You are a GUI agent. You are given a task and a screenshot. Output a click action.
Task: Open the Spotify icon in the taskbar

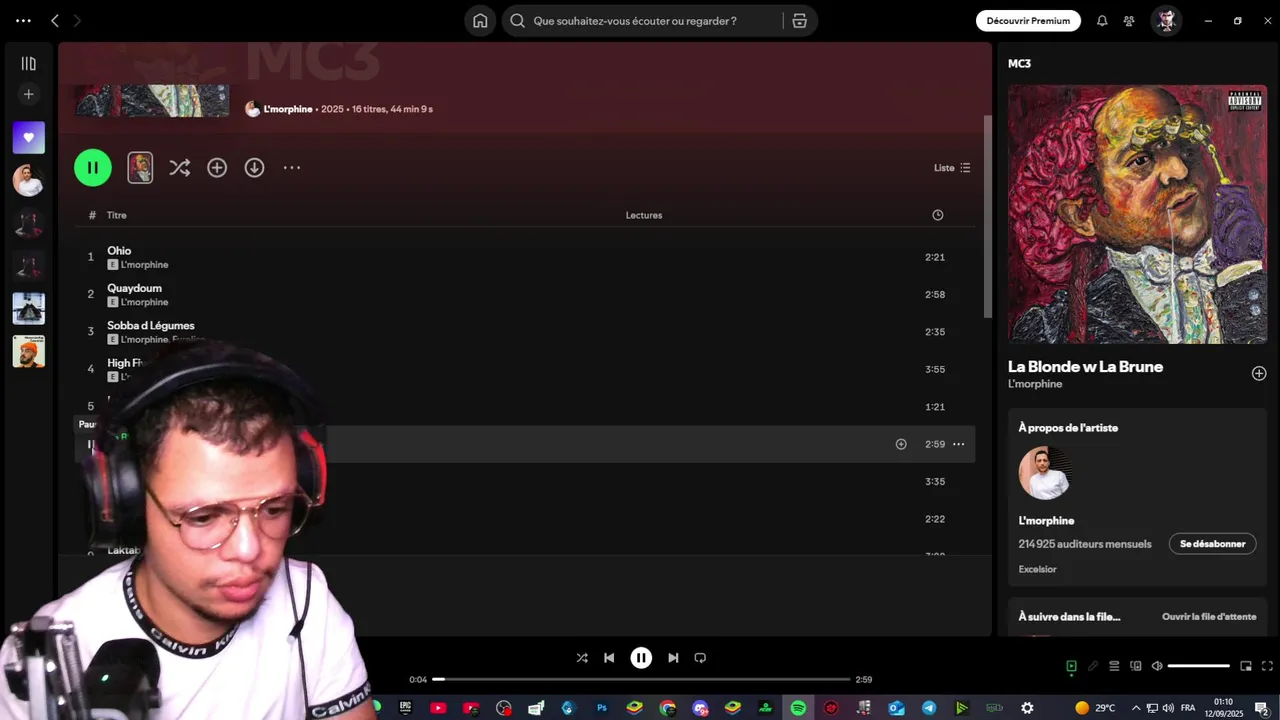(798, 708)
